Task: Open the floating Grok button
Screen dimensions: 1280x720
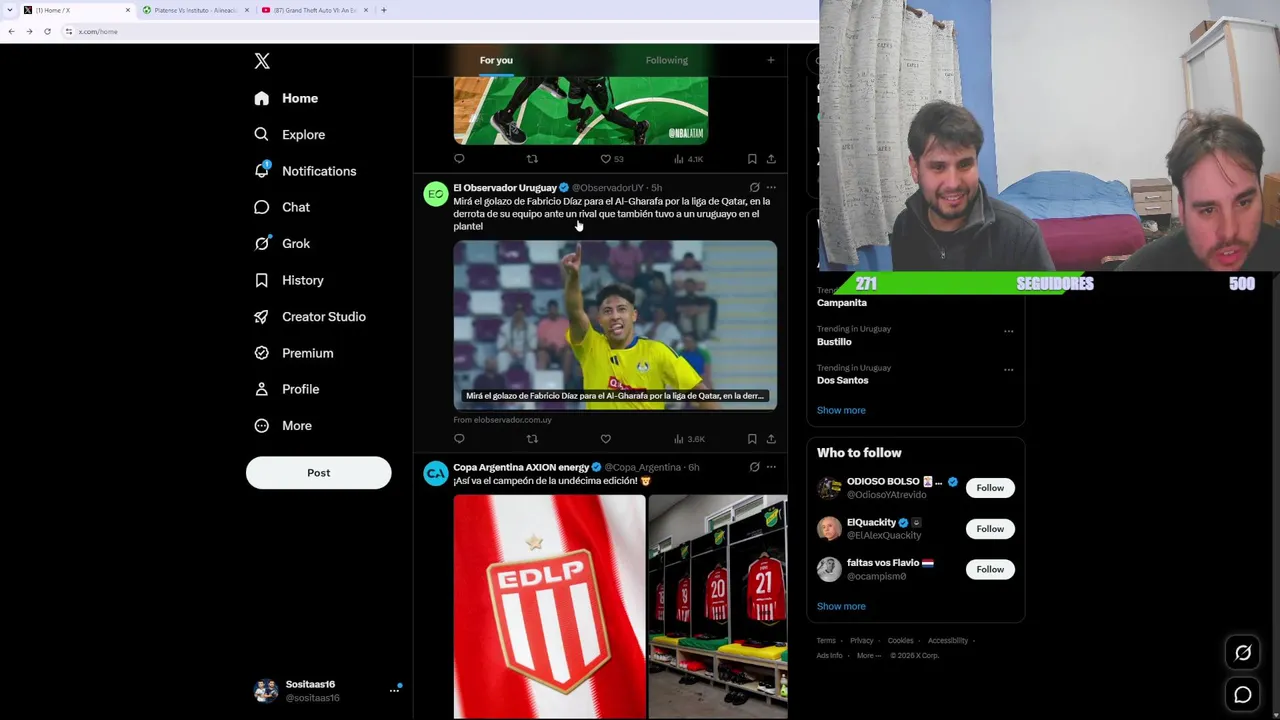Action: (1243, 653)
